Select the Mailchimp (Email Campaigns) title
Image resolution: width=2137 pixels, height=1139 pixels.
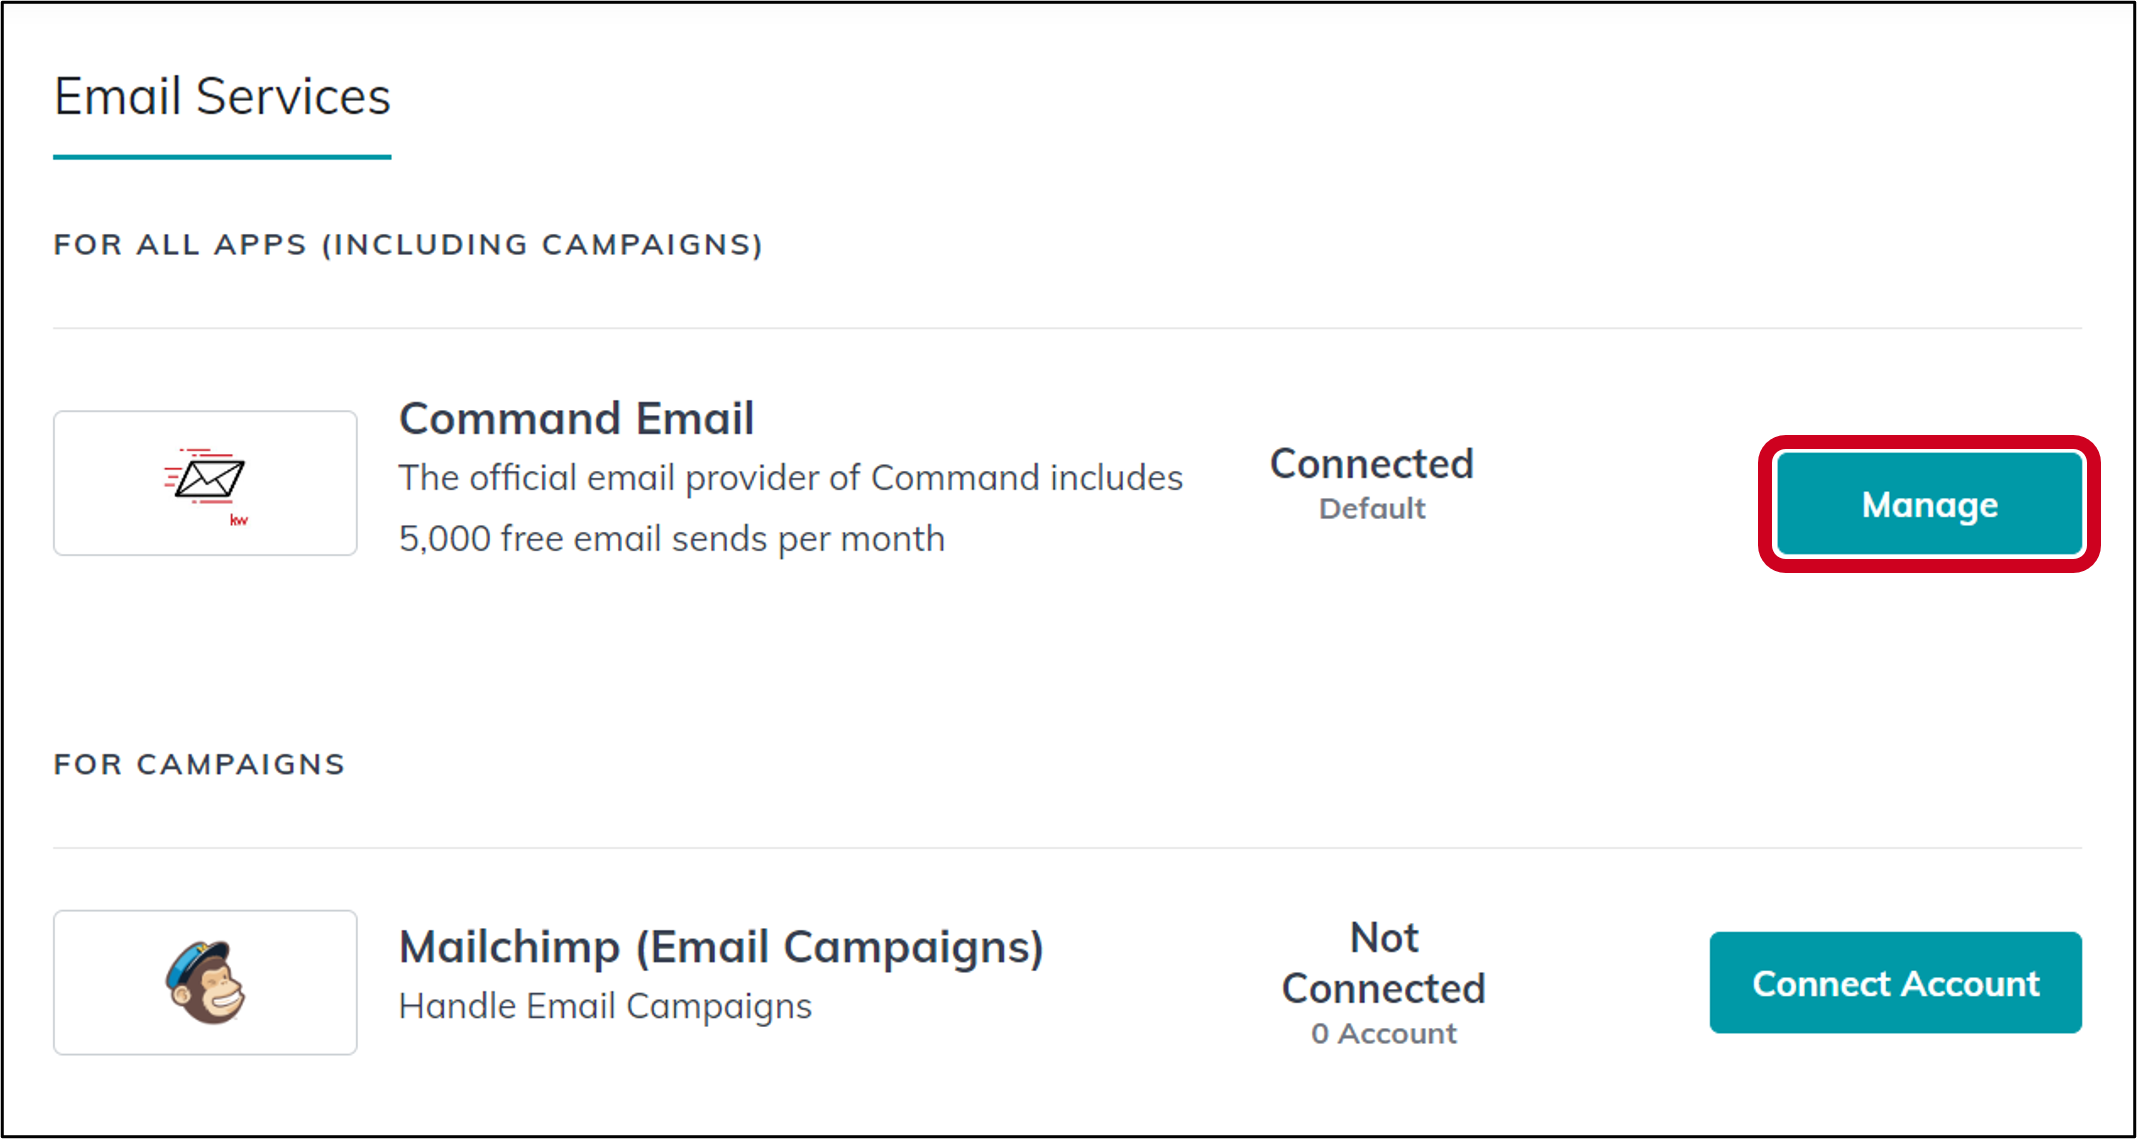click(722, 946)
